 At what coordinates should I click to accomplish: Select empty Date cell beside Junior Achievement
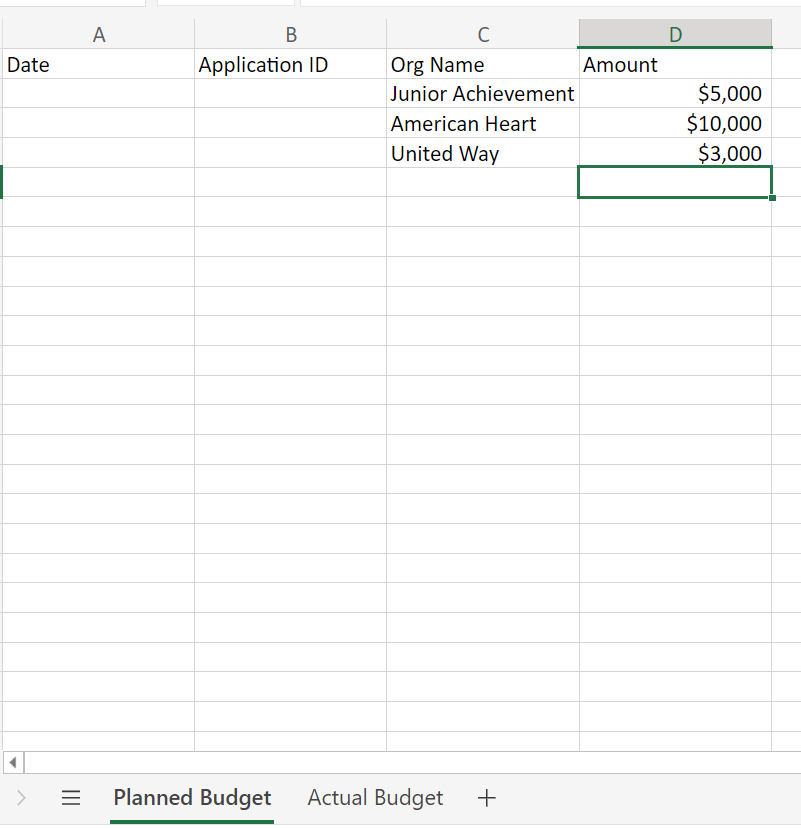tap(99, 94)
